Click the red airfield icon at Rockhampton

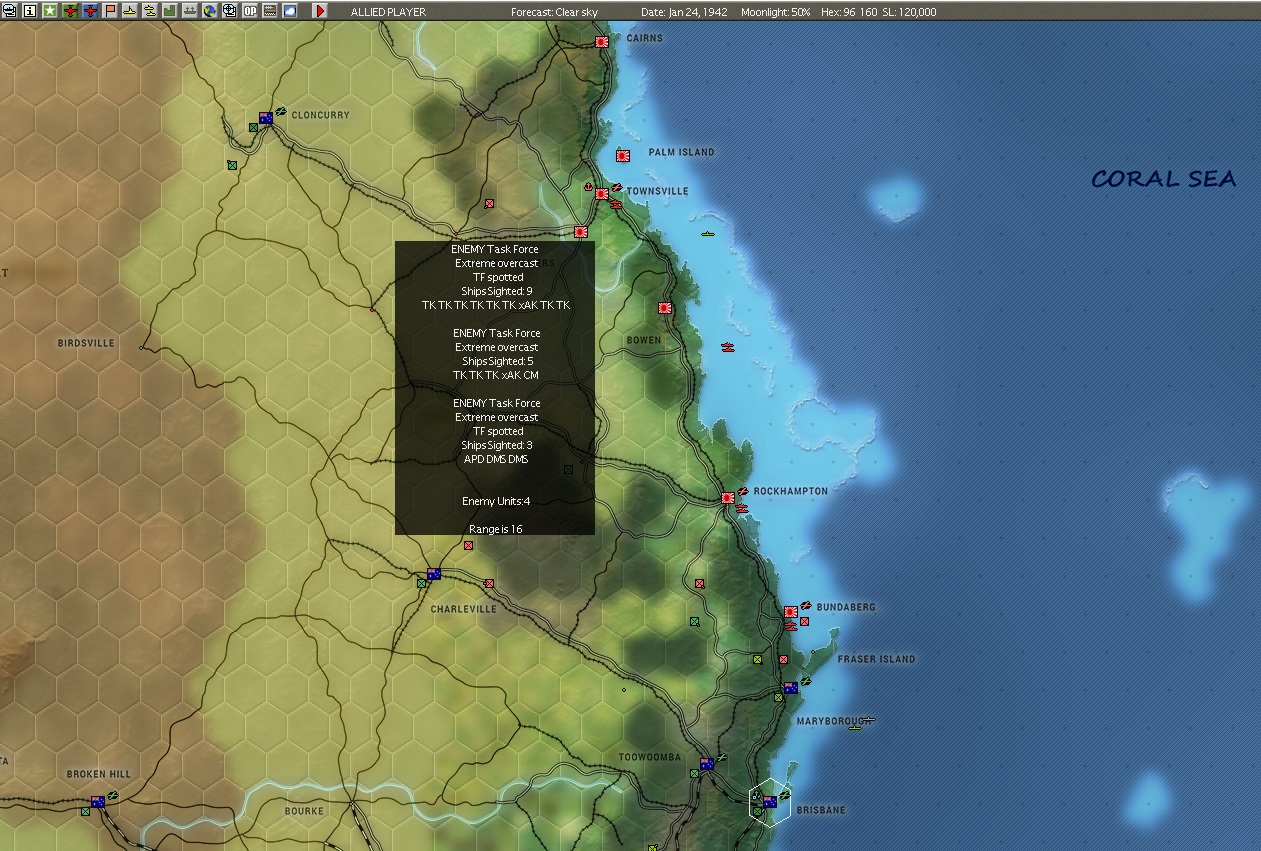click(x=743, y=491)
